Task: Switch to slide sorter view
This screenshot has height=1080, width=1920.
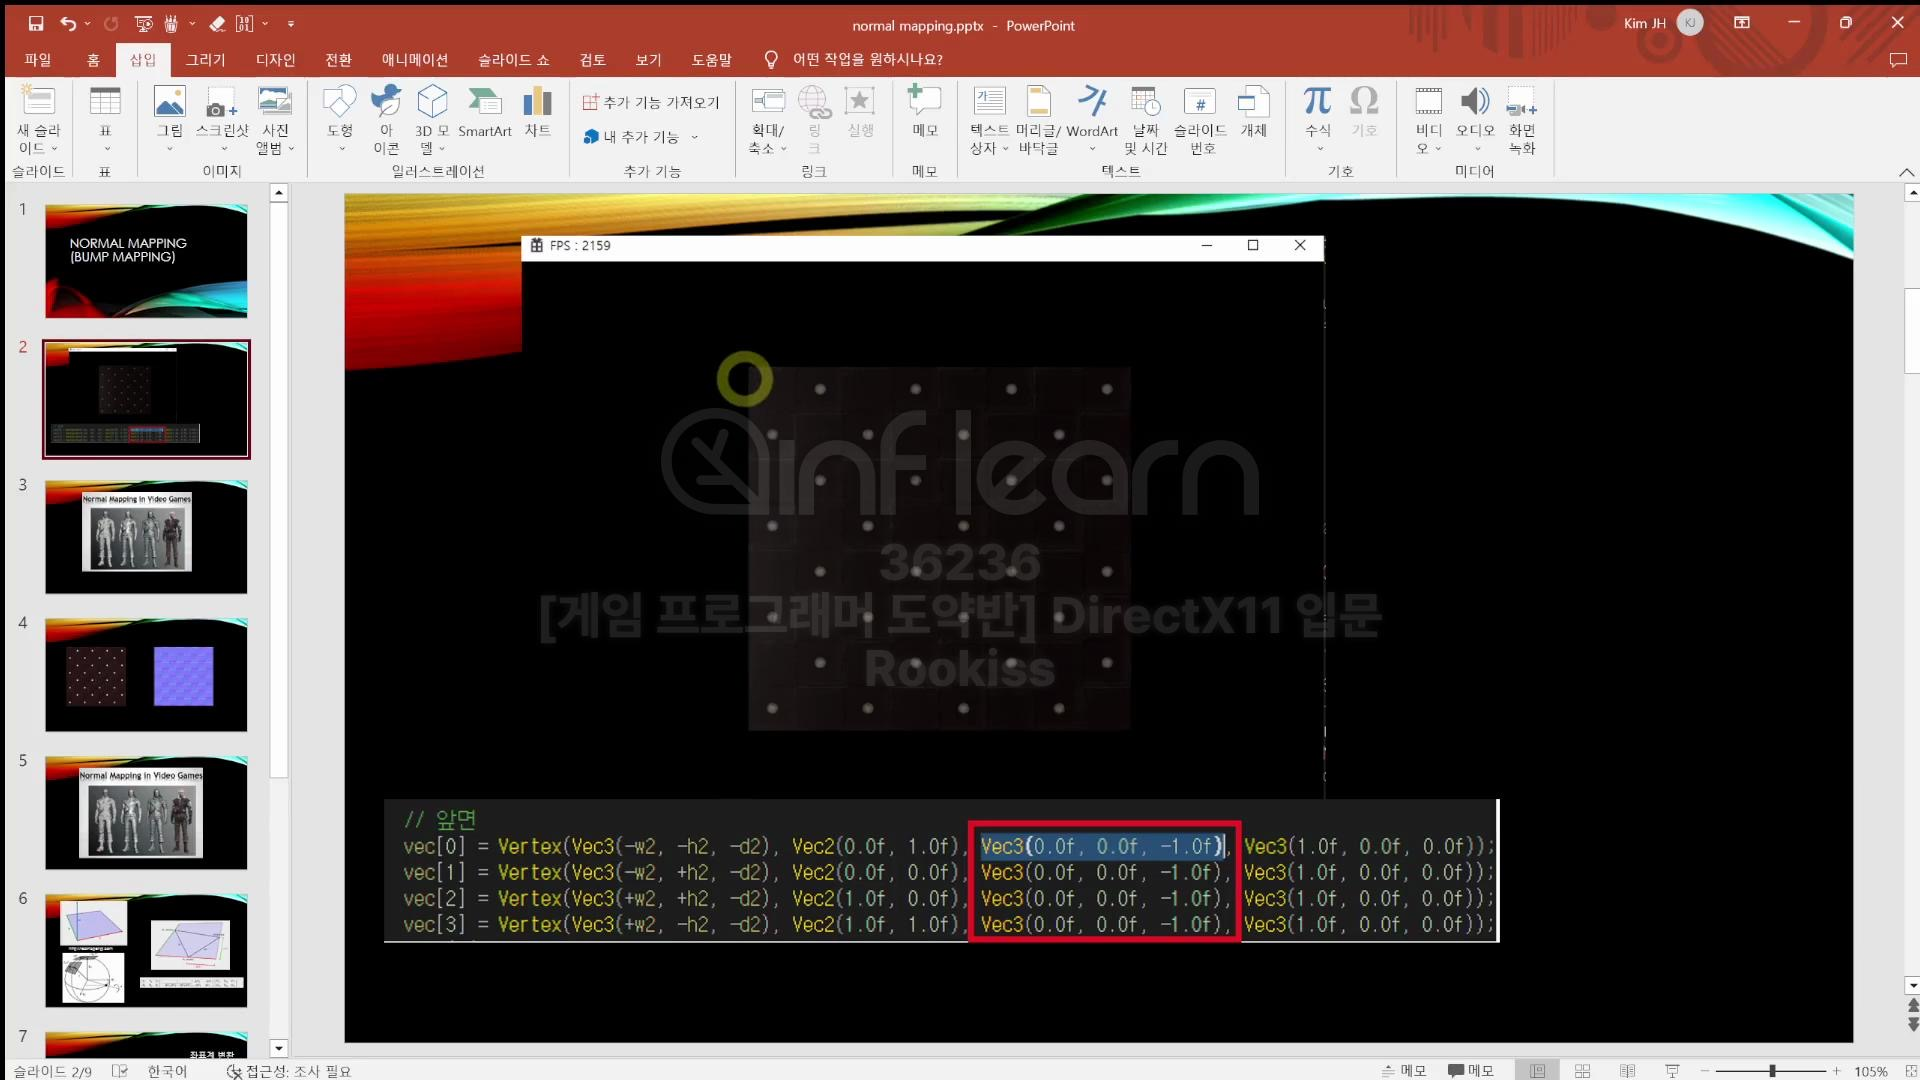Action: [x=1582, y=1071]
